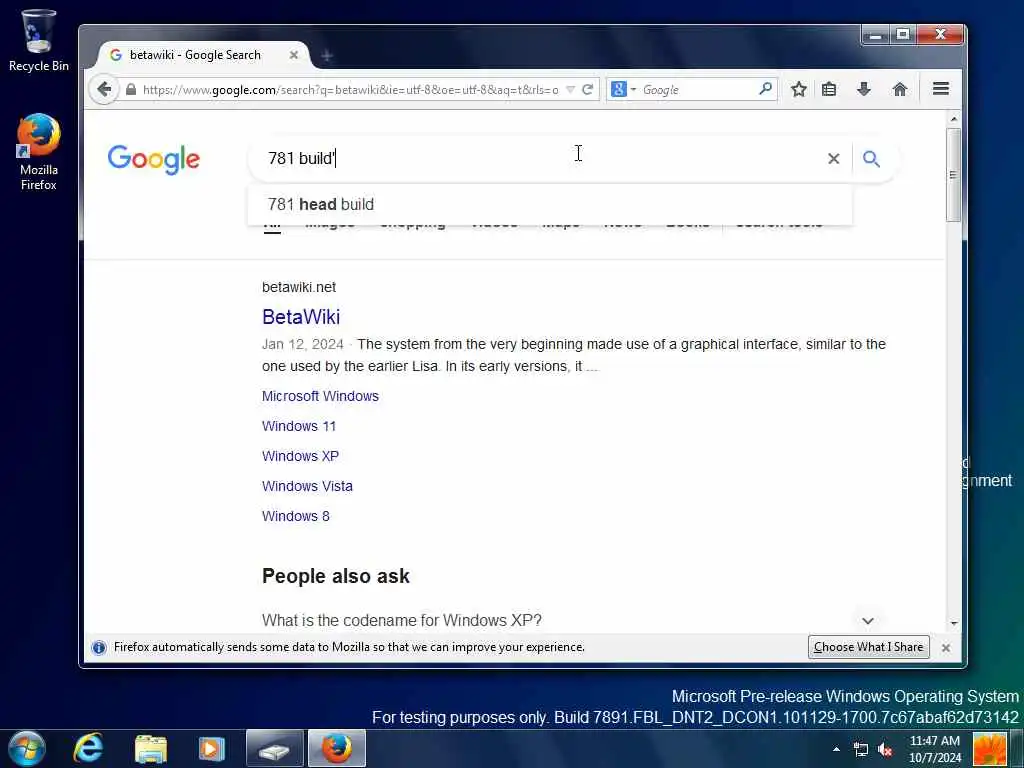This screenshot has height=768, width=1024.
Task: Dismiss the Firefox data notification bar
Action: [x=945, y=648]
